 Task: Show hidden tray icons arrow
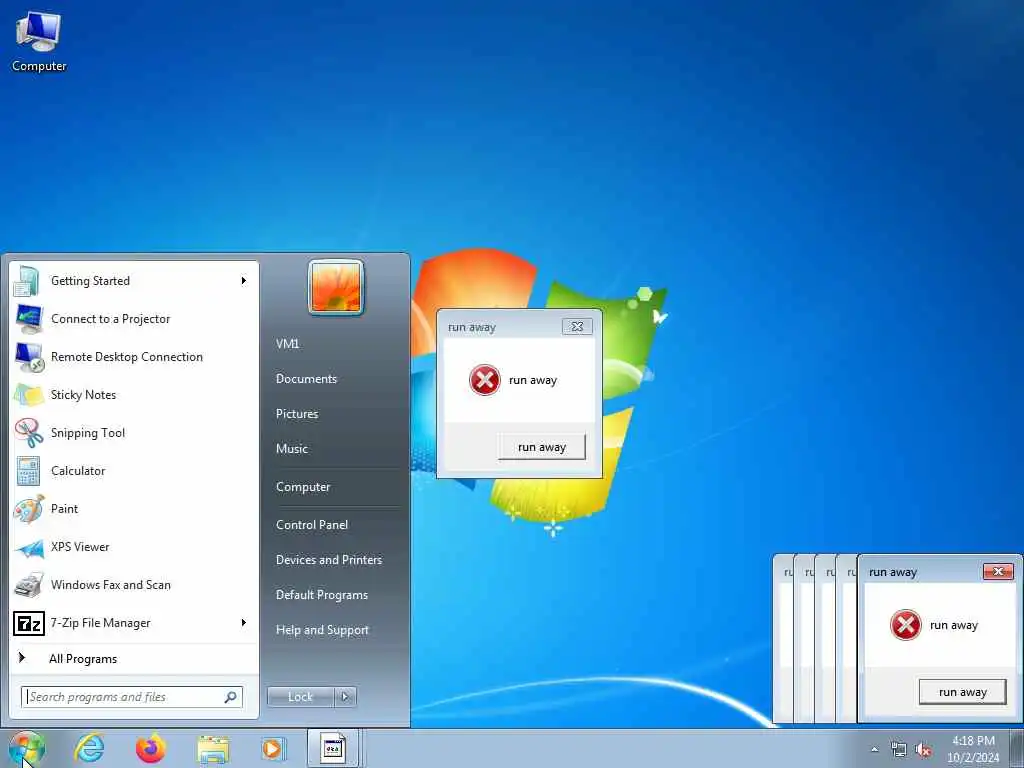coord(874,750)
